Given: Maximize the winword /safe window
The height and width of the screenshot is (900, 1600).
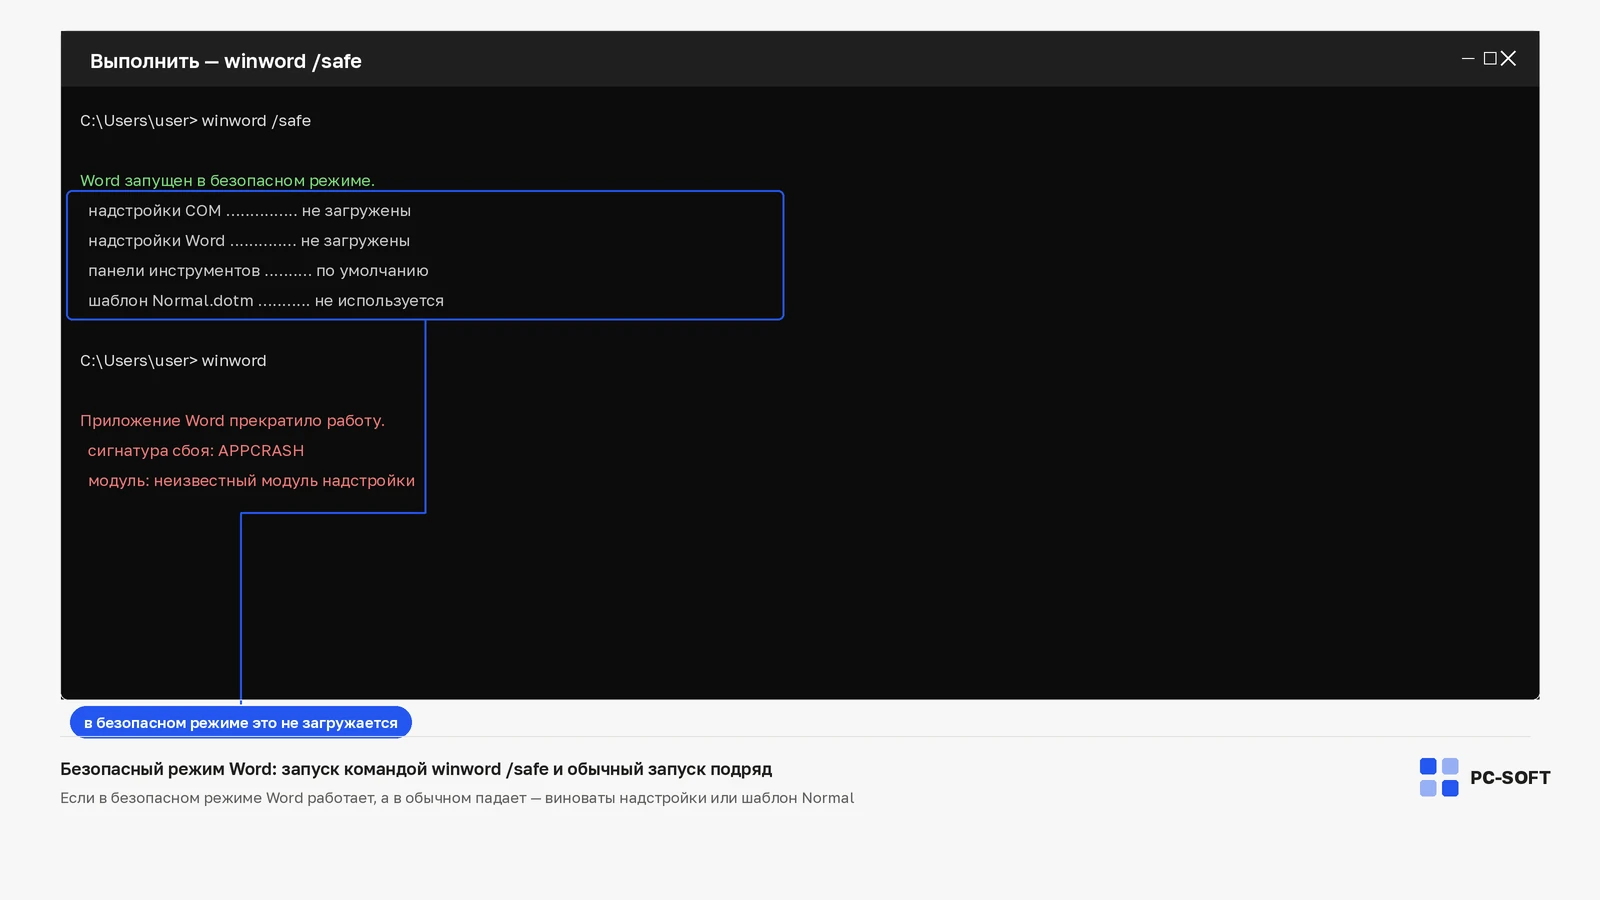Looking at the screenshot, I should click(x=1490, y=59).
